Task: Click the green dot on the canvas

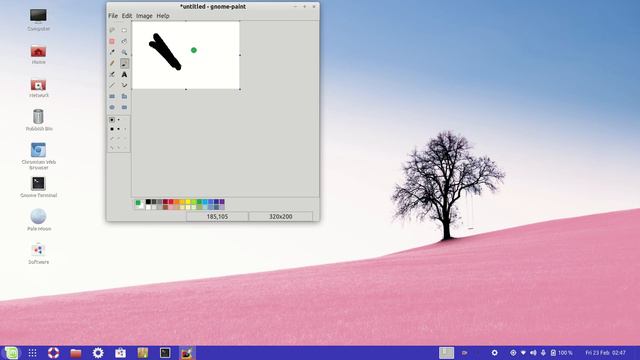Action: [x=194, y=50]
